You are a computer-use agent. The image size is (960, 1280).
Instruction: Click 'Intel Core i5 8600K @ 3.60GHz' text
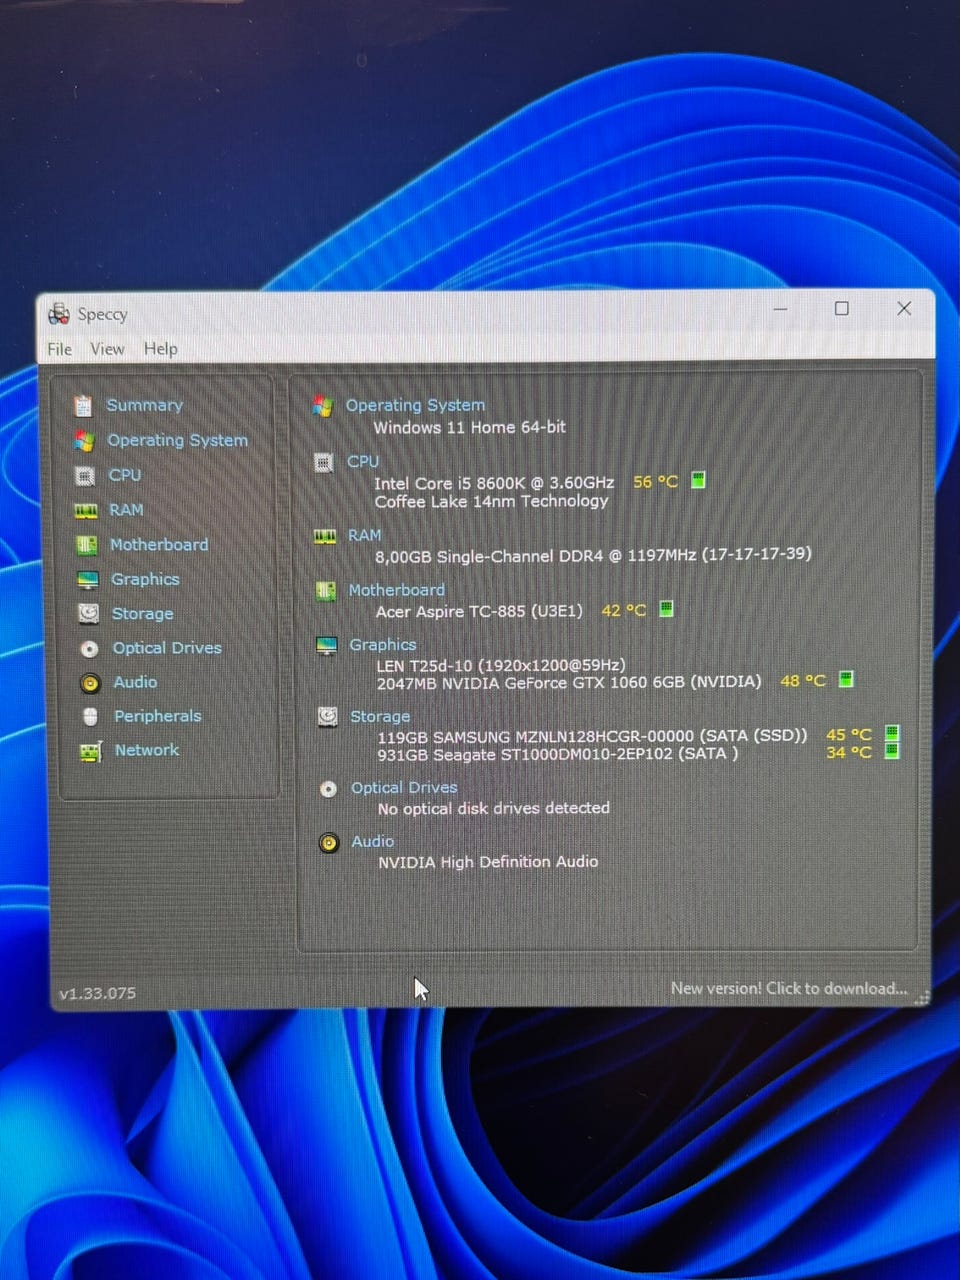(494, 483)
